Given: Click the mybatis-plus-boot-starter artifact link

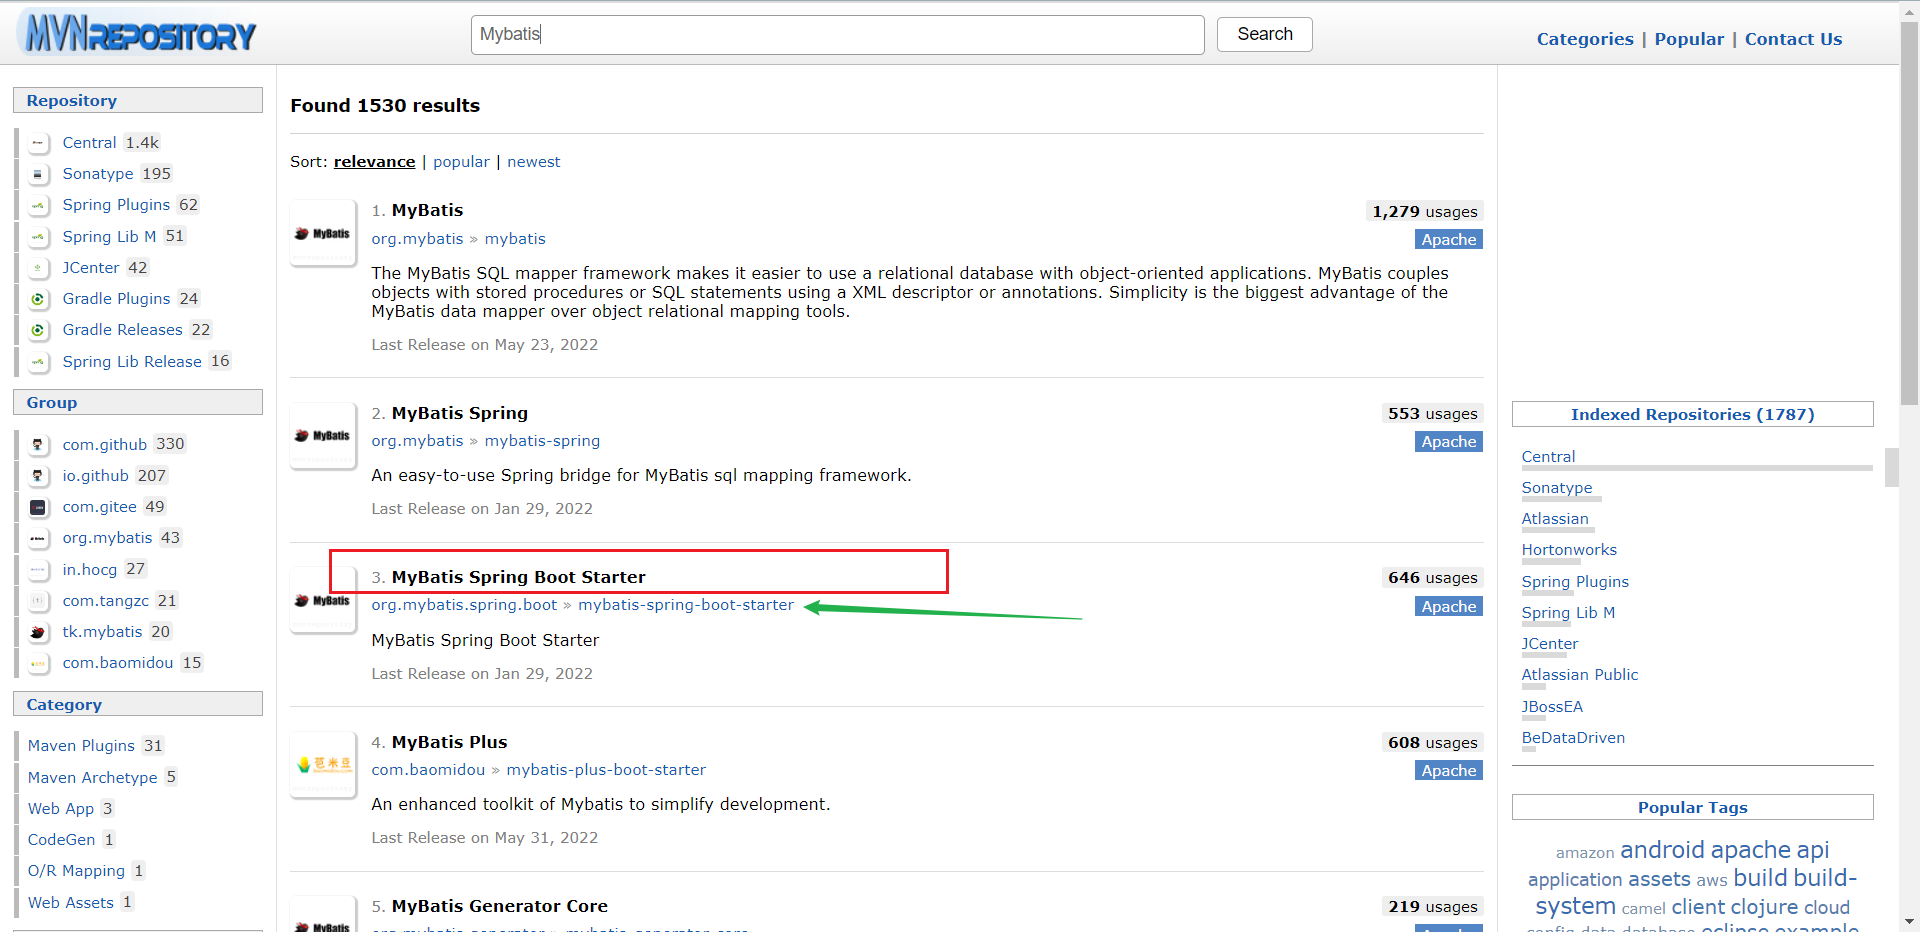Looking at the screenshot, I should click(x=606, y=770).
